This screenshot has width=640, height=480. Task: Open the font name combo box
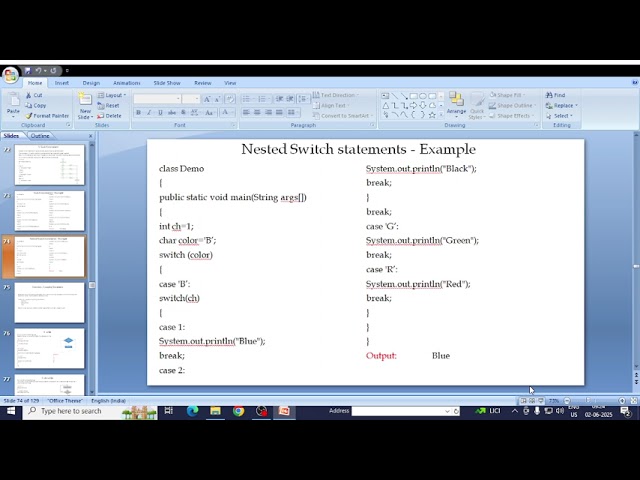pyautogui.click(x=157, y=99)
